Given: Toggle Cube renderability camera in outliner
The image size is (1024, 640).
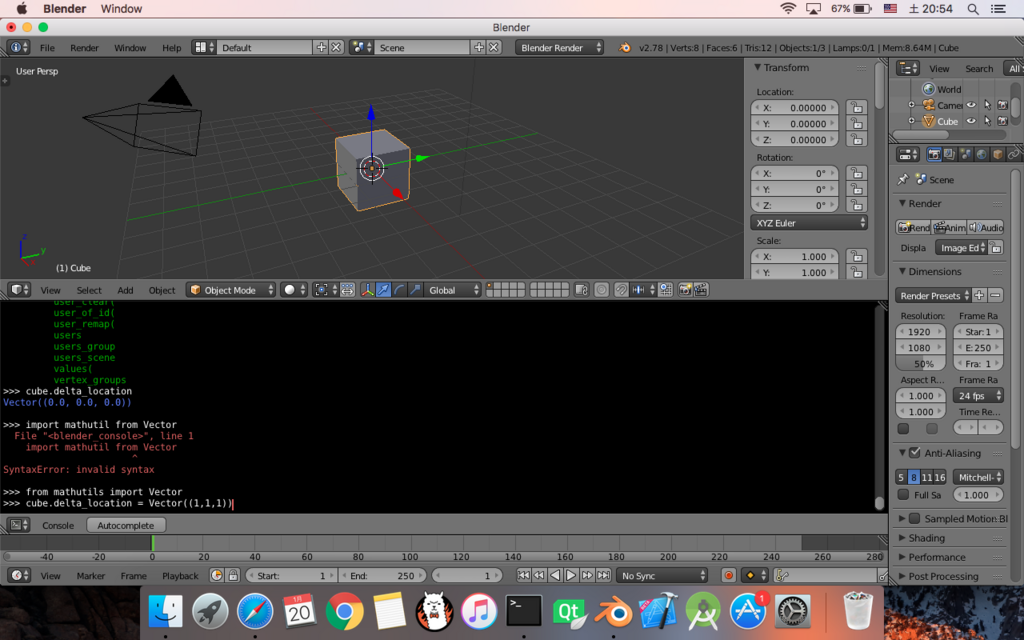Looking at the screenshot, I should click(1003, 121).
